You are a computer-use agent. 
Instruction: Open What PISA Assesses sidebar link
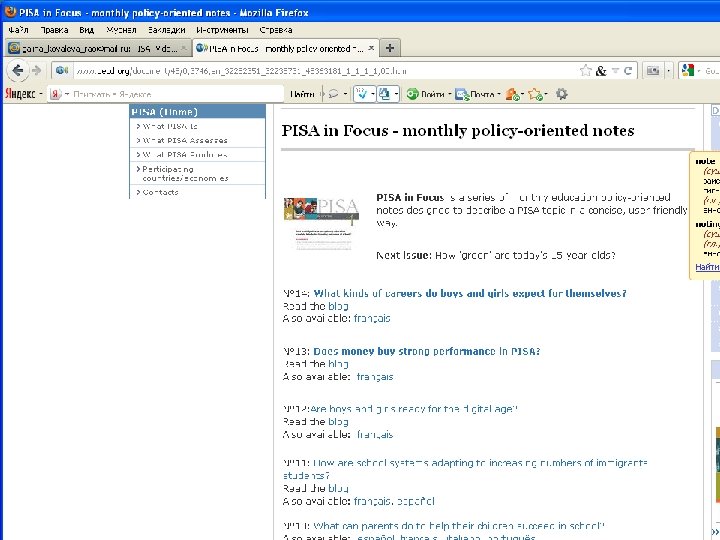click(184, 140)
